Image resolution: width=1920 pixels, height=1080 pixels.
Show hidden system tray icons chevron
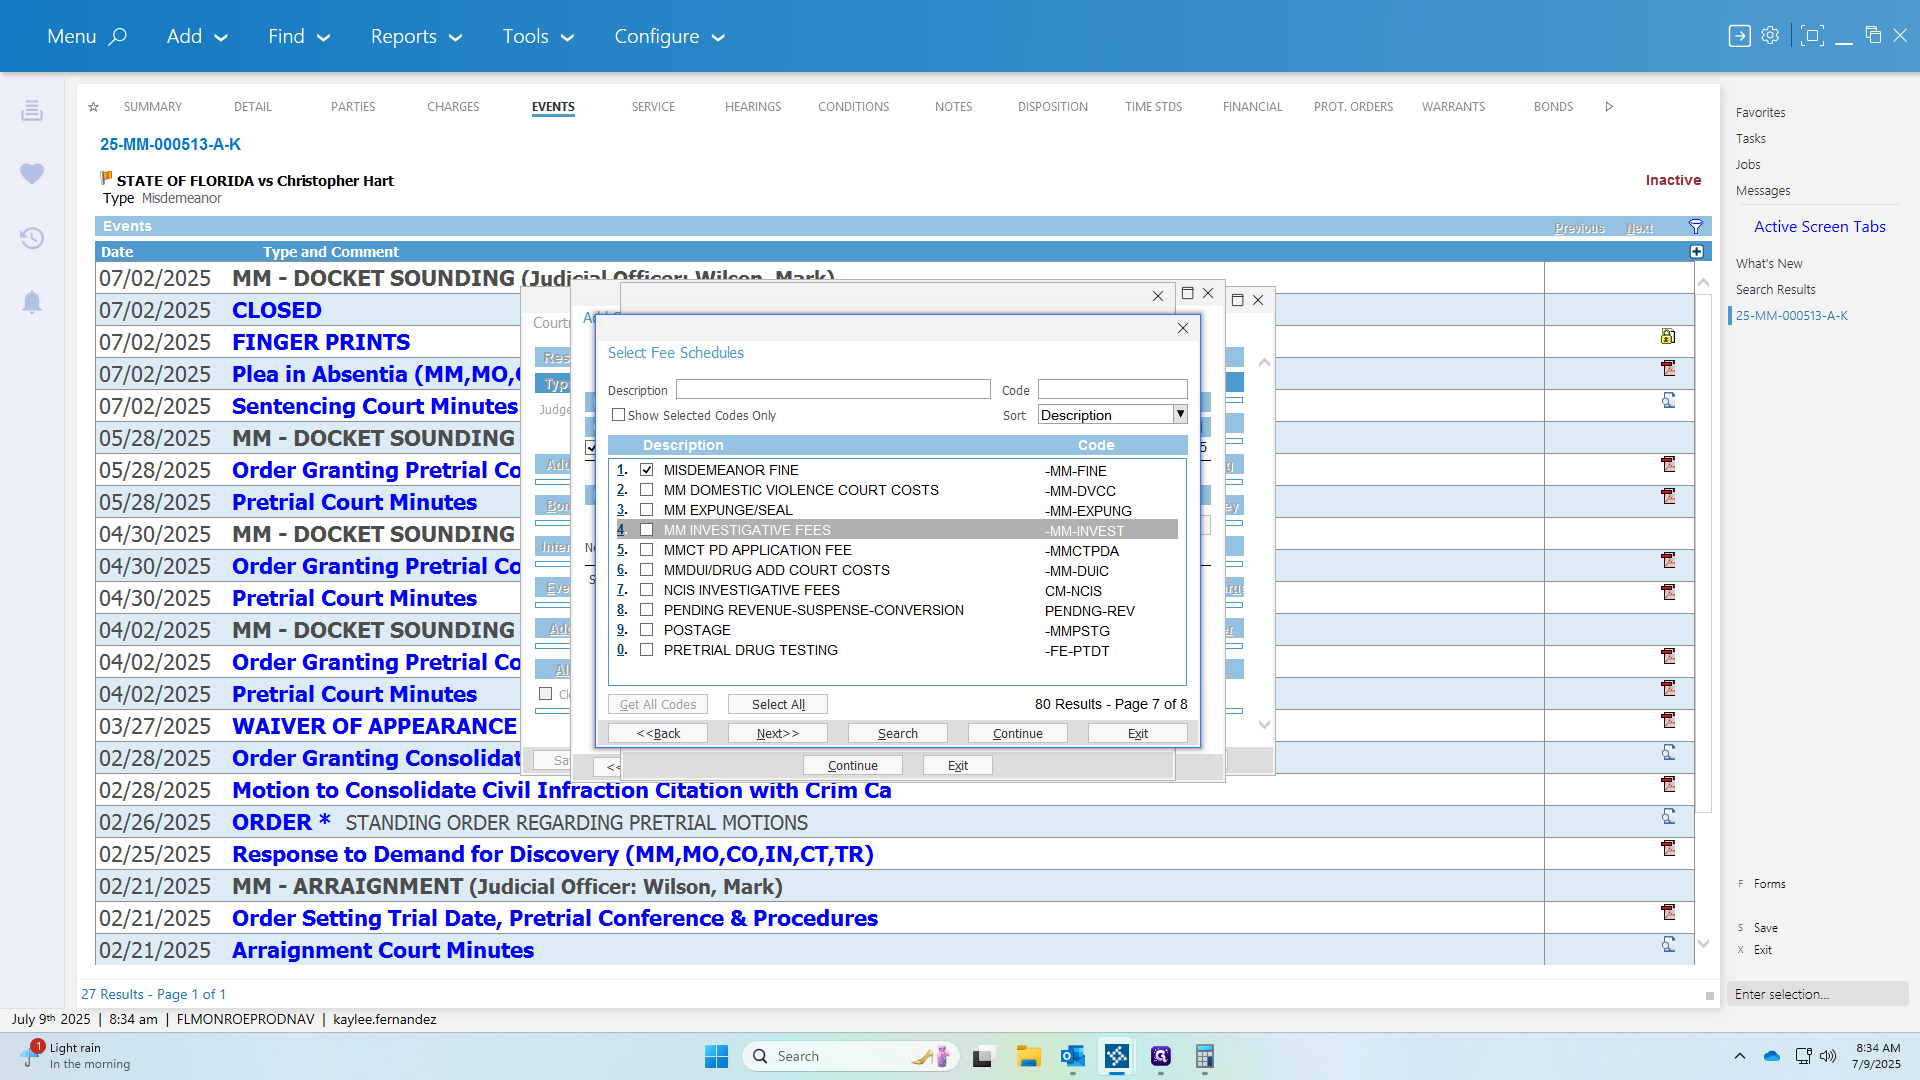pyautogui.click(x=1740, y=1056)
